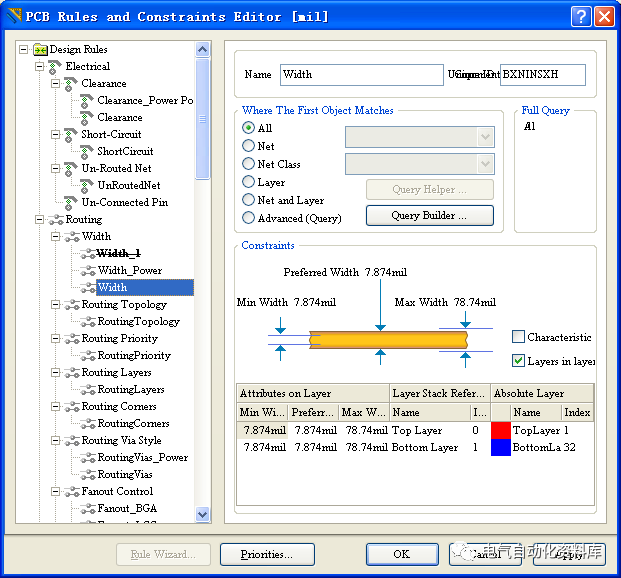Click the Routing Corners category icon
The width and height of the screenshot is (621, 578).
(x=72, y=407)
